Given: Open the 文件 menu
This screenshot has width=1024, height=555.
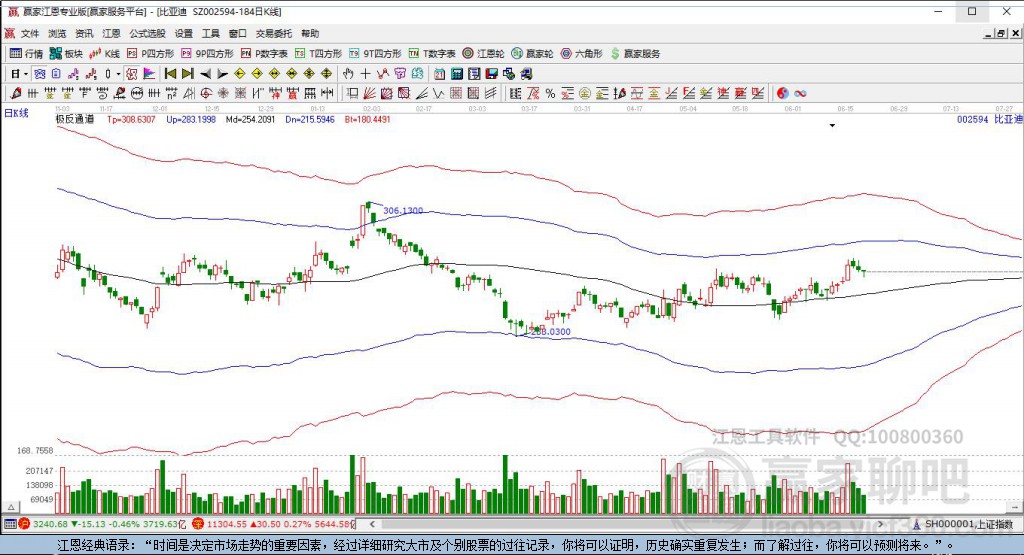Looking at the screenshot, I should [x=29, y=33].
